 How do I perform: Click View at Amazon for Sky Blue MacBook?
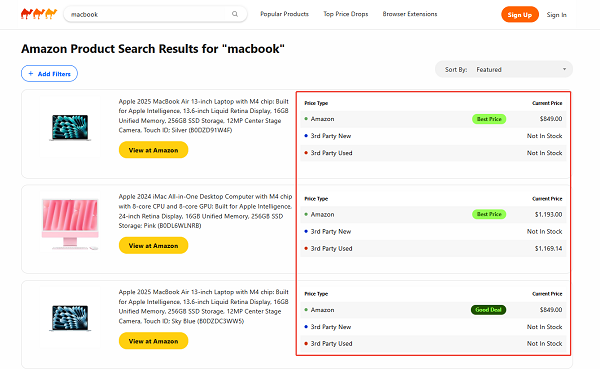pos(153,341)
